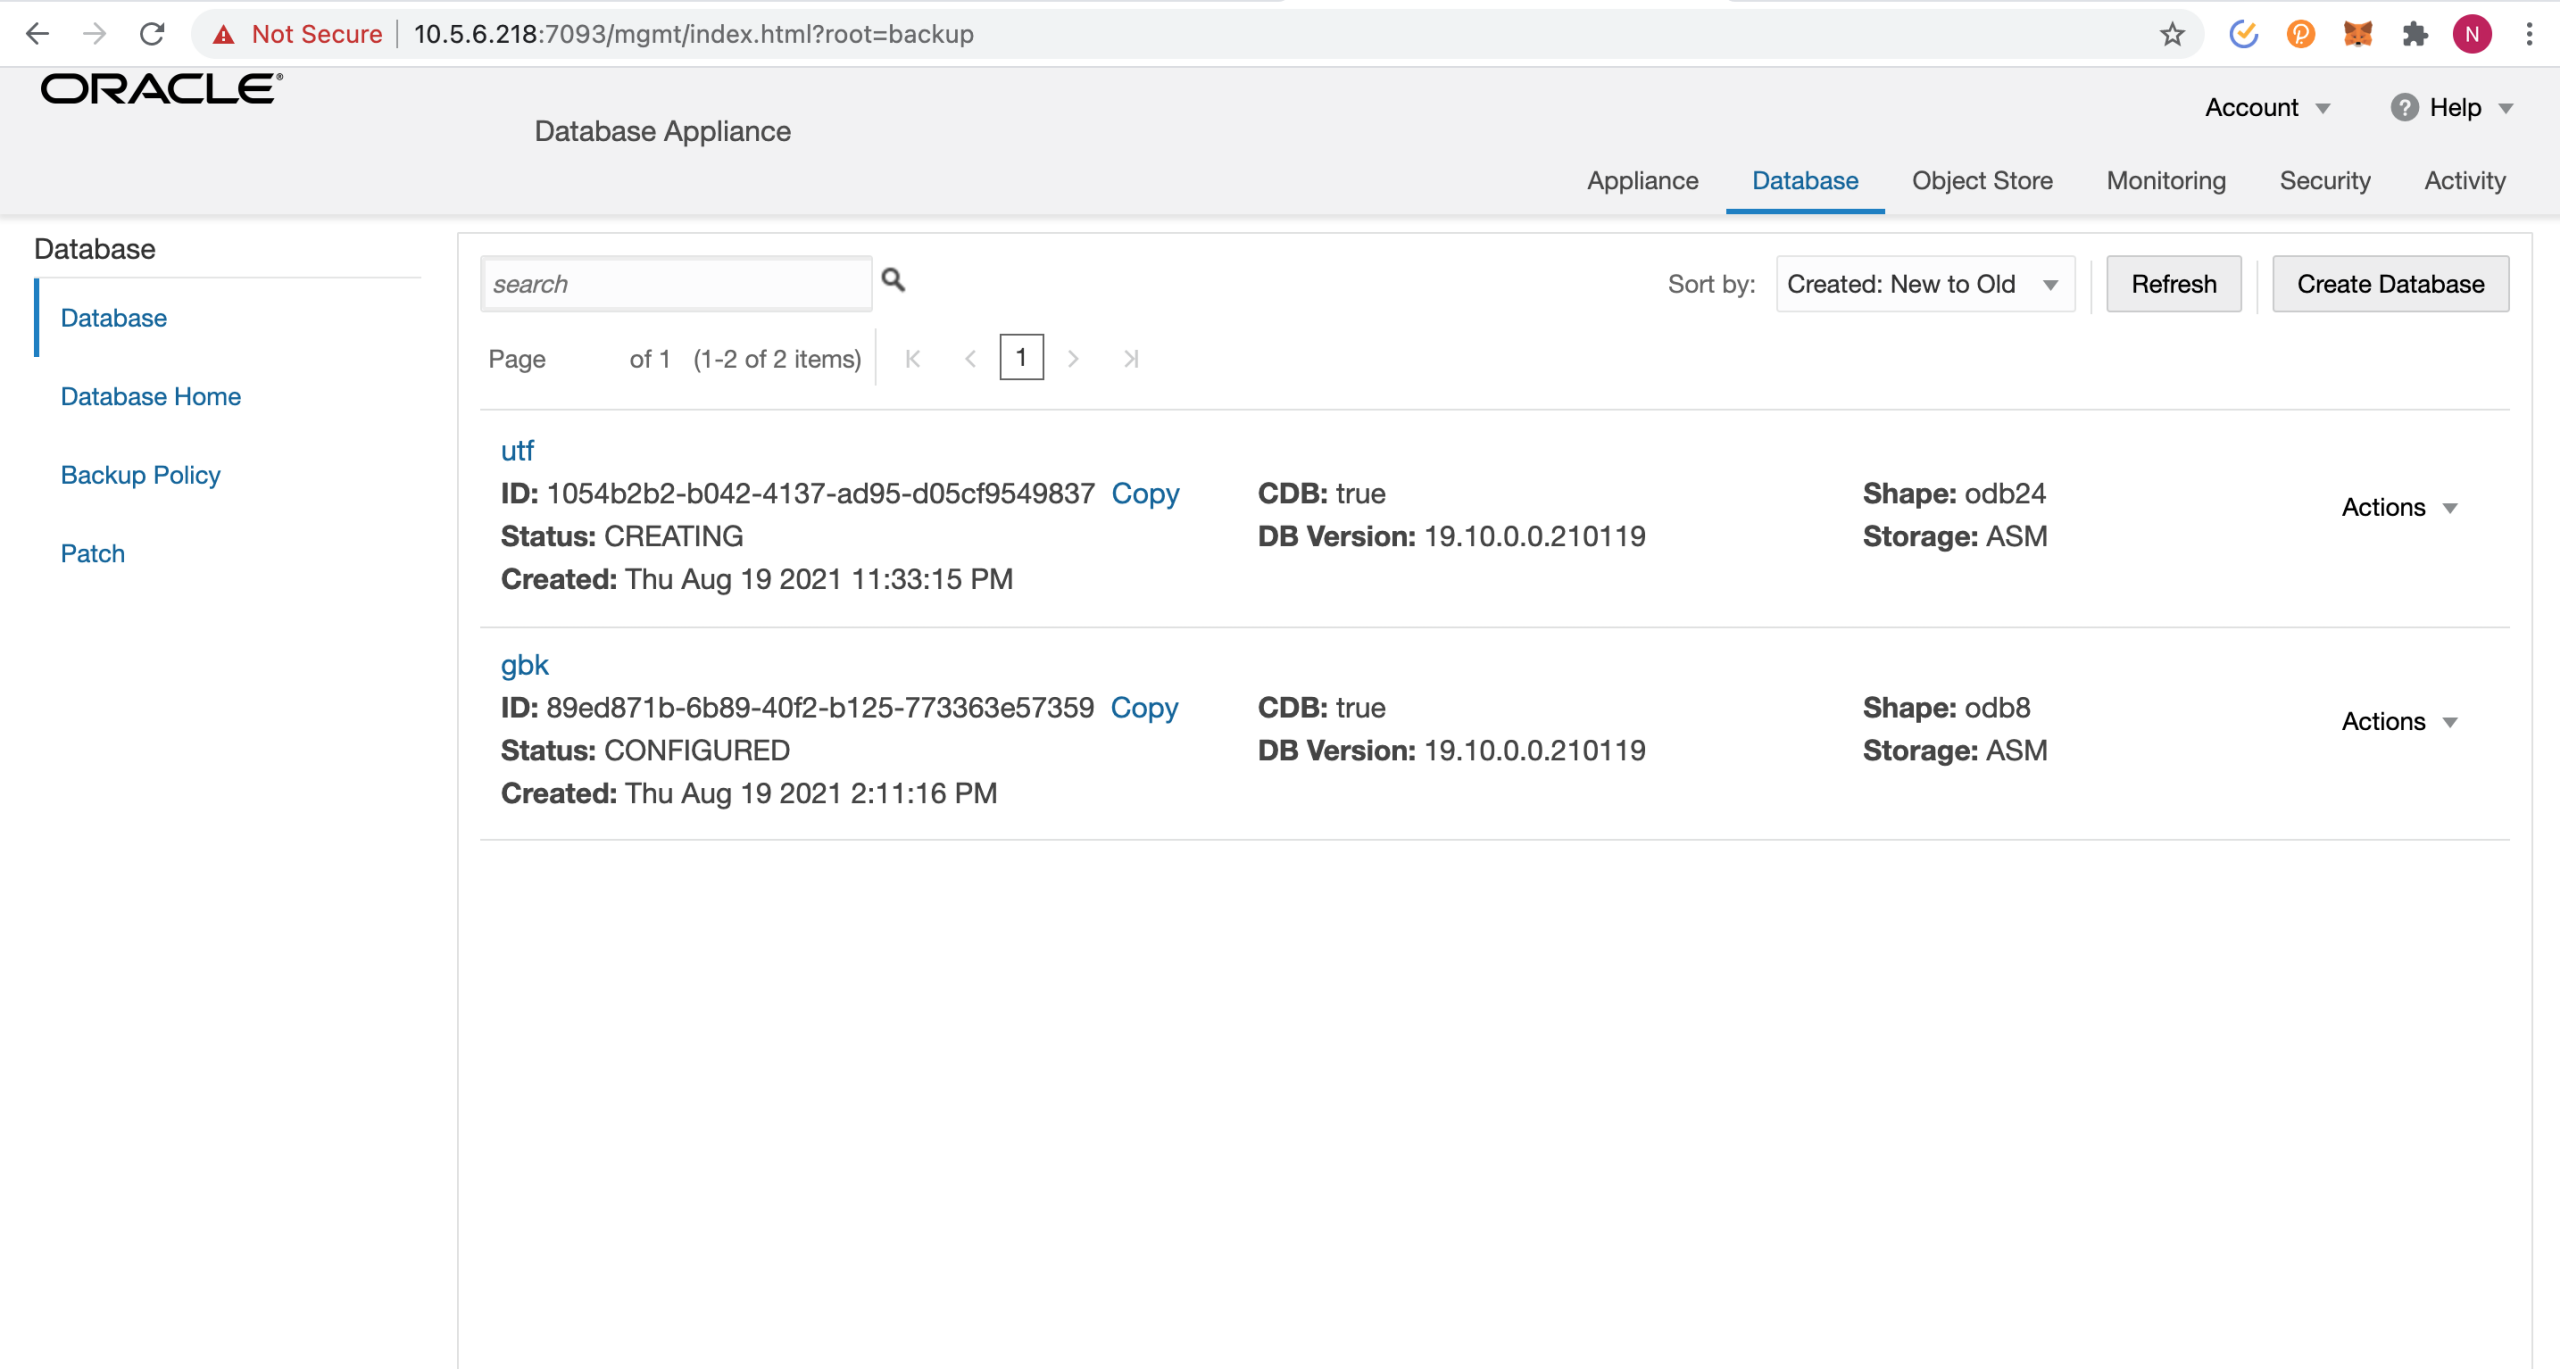Click the Status: CREATING text
The width and height of the screenshot is (2560, 1369).
coord(621,536)
